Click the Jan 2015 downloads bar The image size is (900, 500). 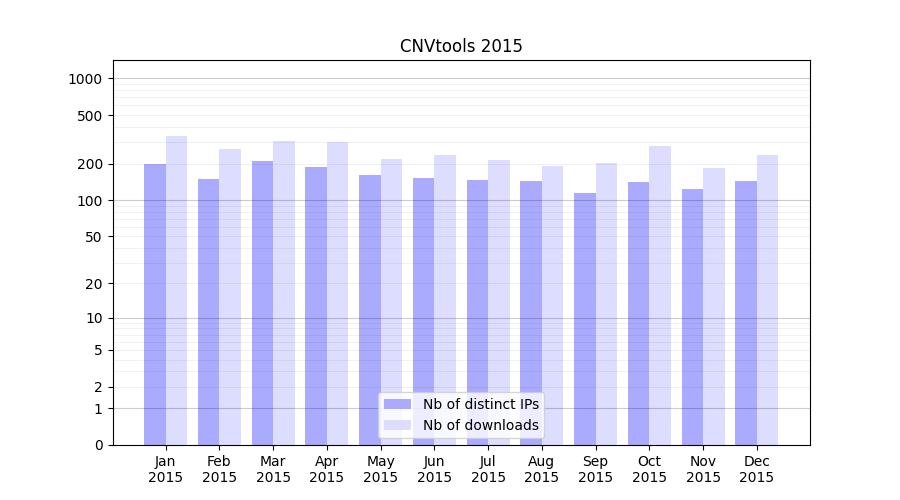pos(177,290)
